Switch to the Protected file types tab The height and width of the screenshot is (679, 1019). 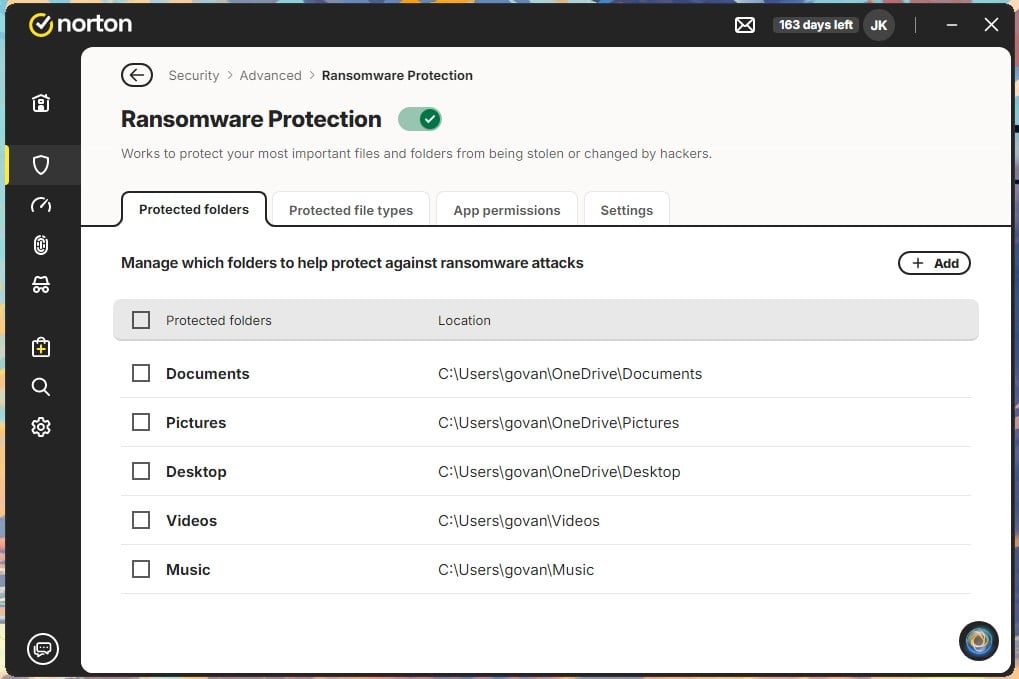pos(351,210)
